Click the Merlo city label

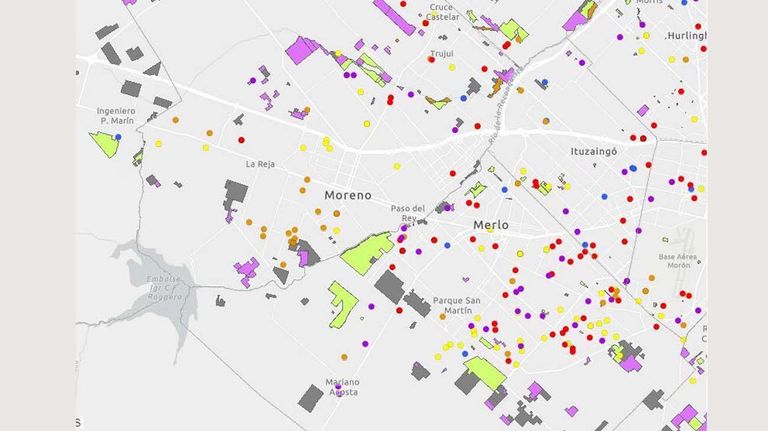click(491, 225)
